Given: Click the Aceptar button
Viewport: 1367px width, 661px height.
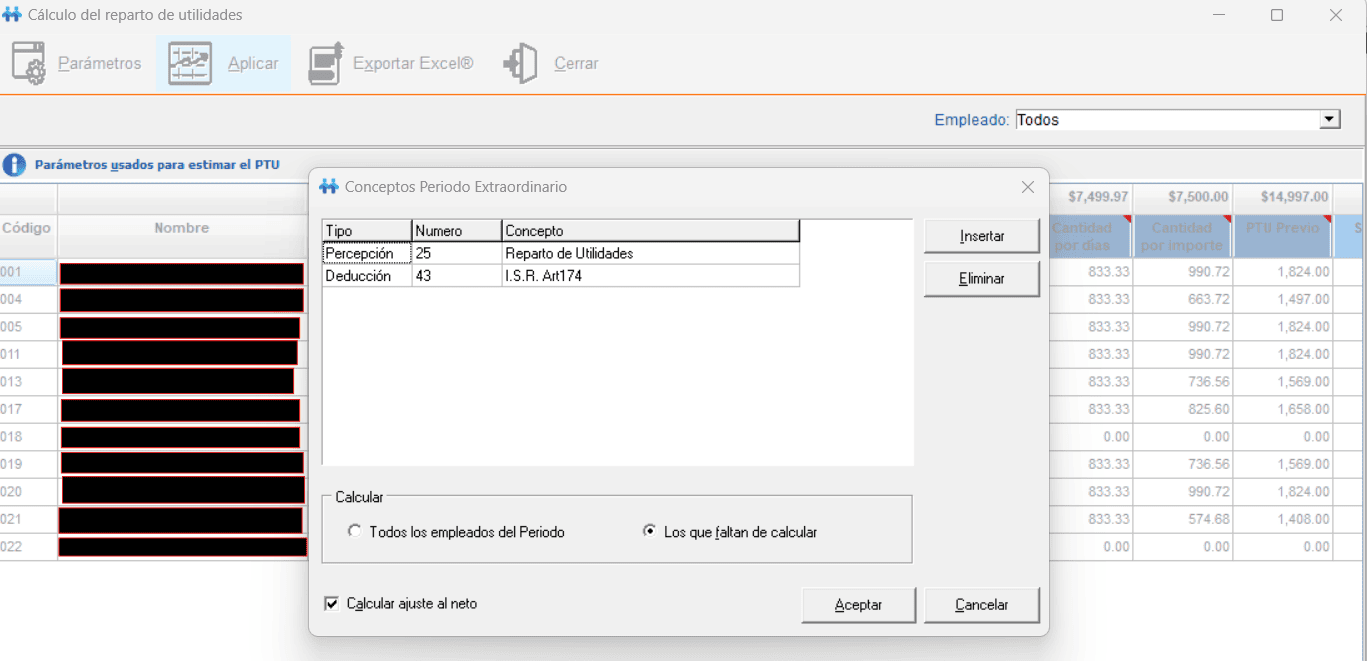Looking at the screenshot, I should [x=858, y=605].
